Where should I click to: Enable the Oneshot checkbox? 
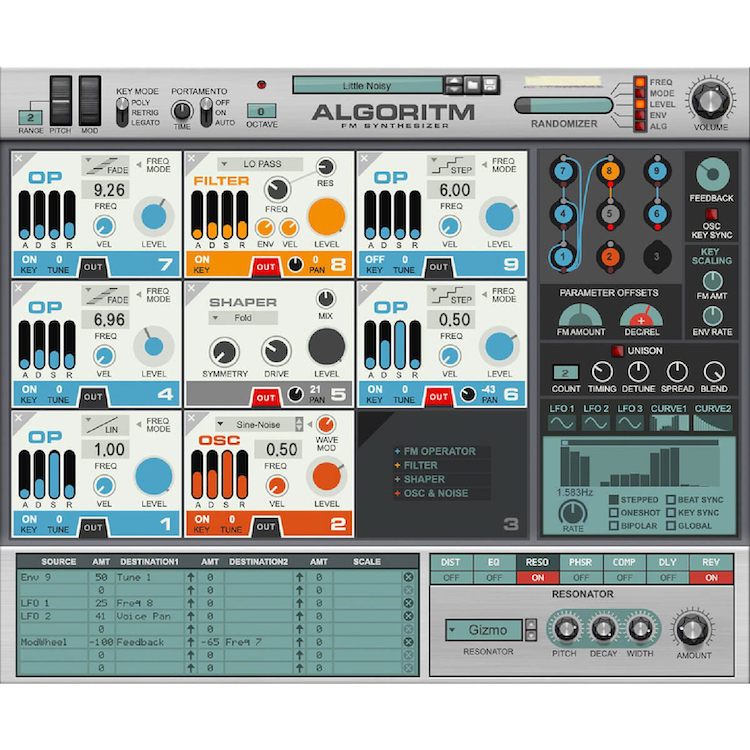(614, 513)
